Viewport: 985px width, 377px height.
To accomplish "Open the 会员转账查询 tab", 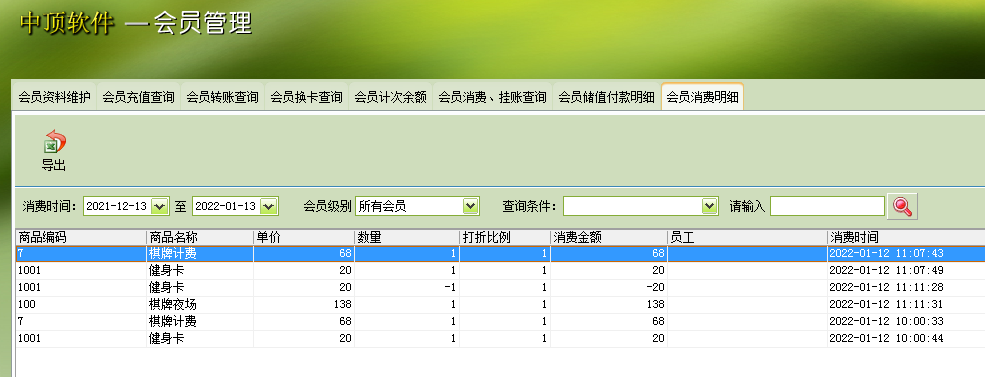I will pos(222,97).
